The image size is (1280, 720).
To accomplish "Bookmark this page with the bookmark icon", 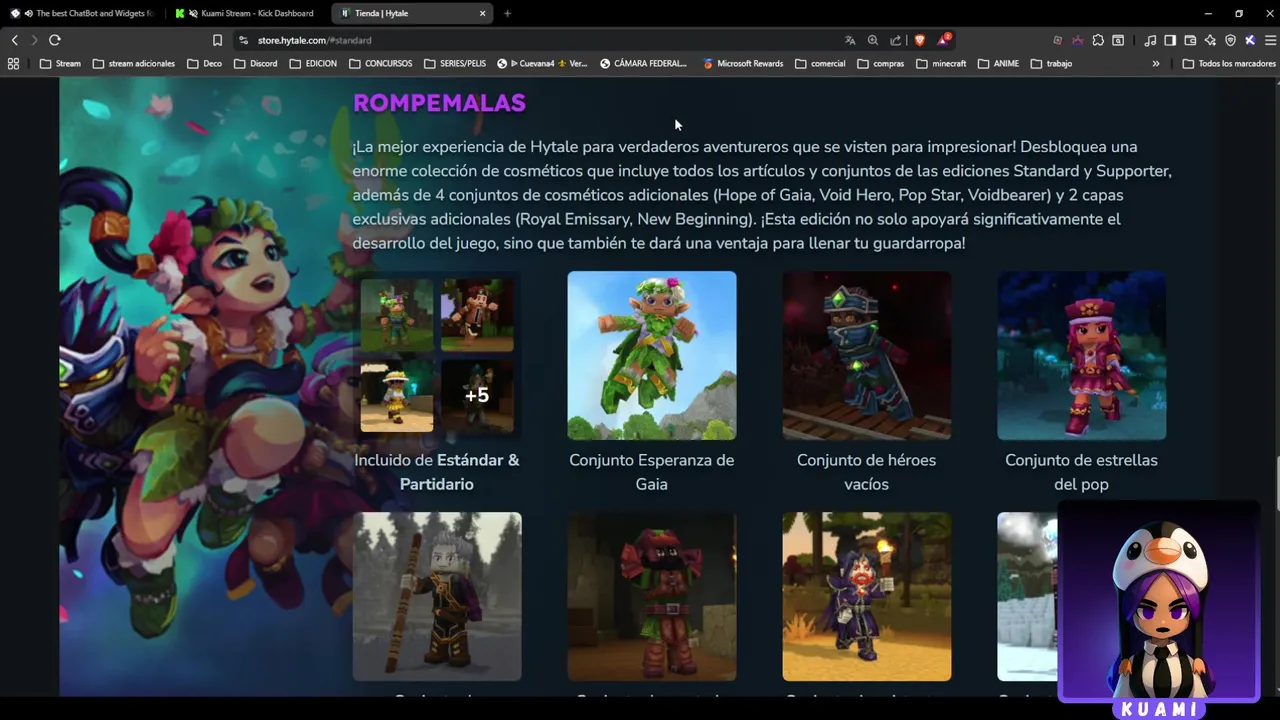I will point(217,40).
